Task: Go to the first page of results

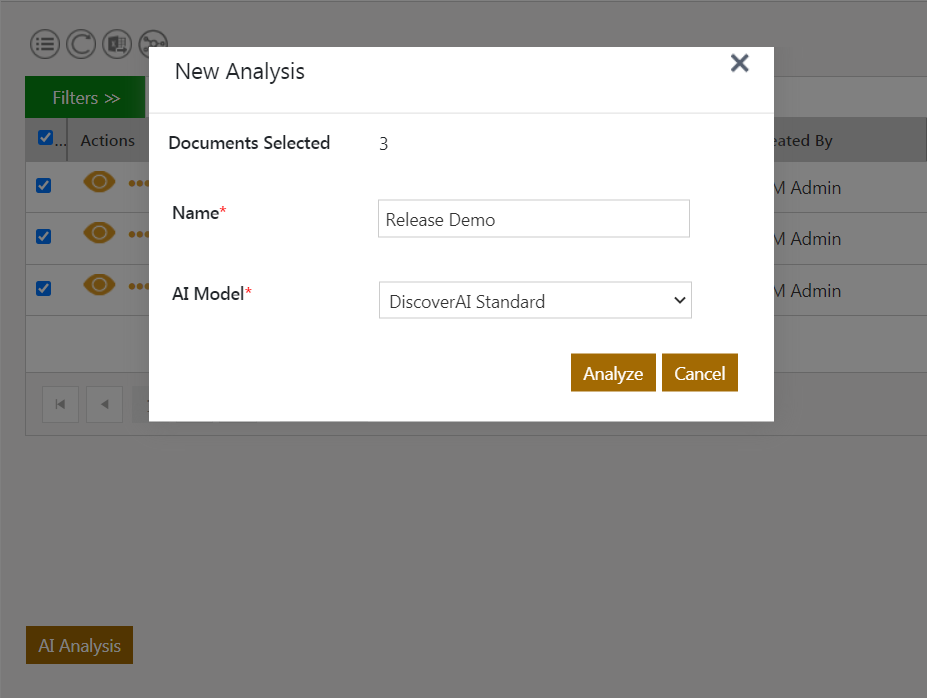Action: tap(60, 404)
